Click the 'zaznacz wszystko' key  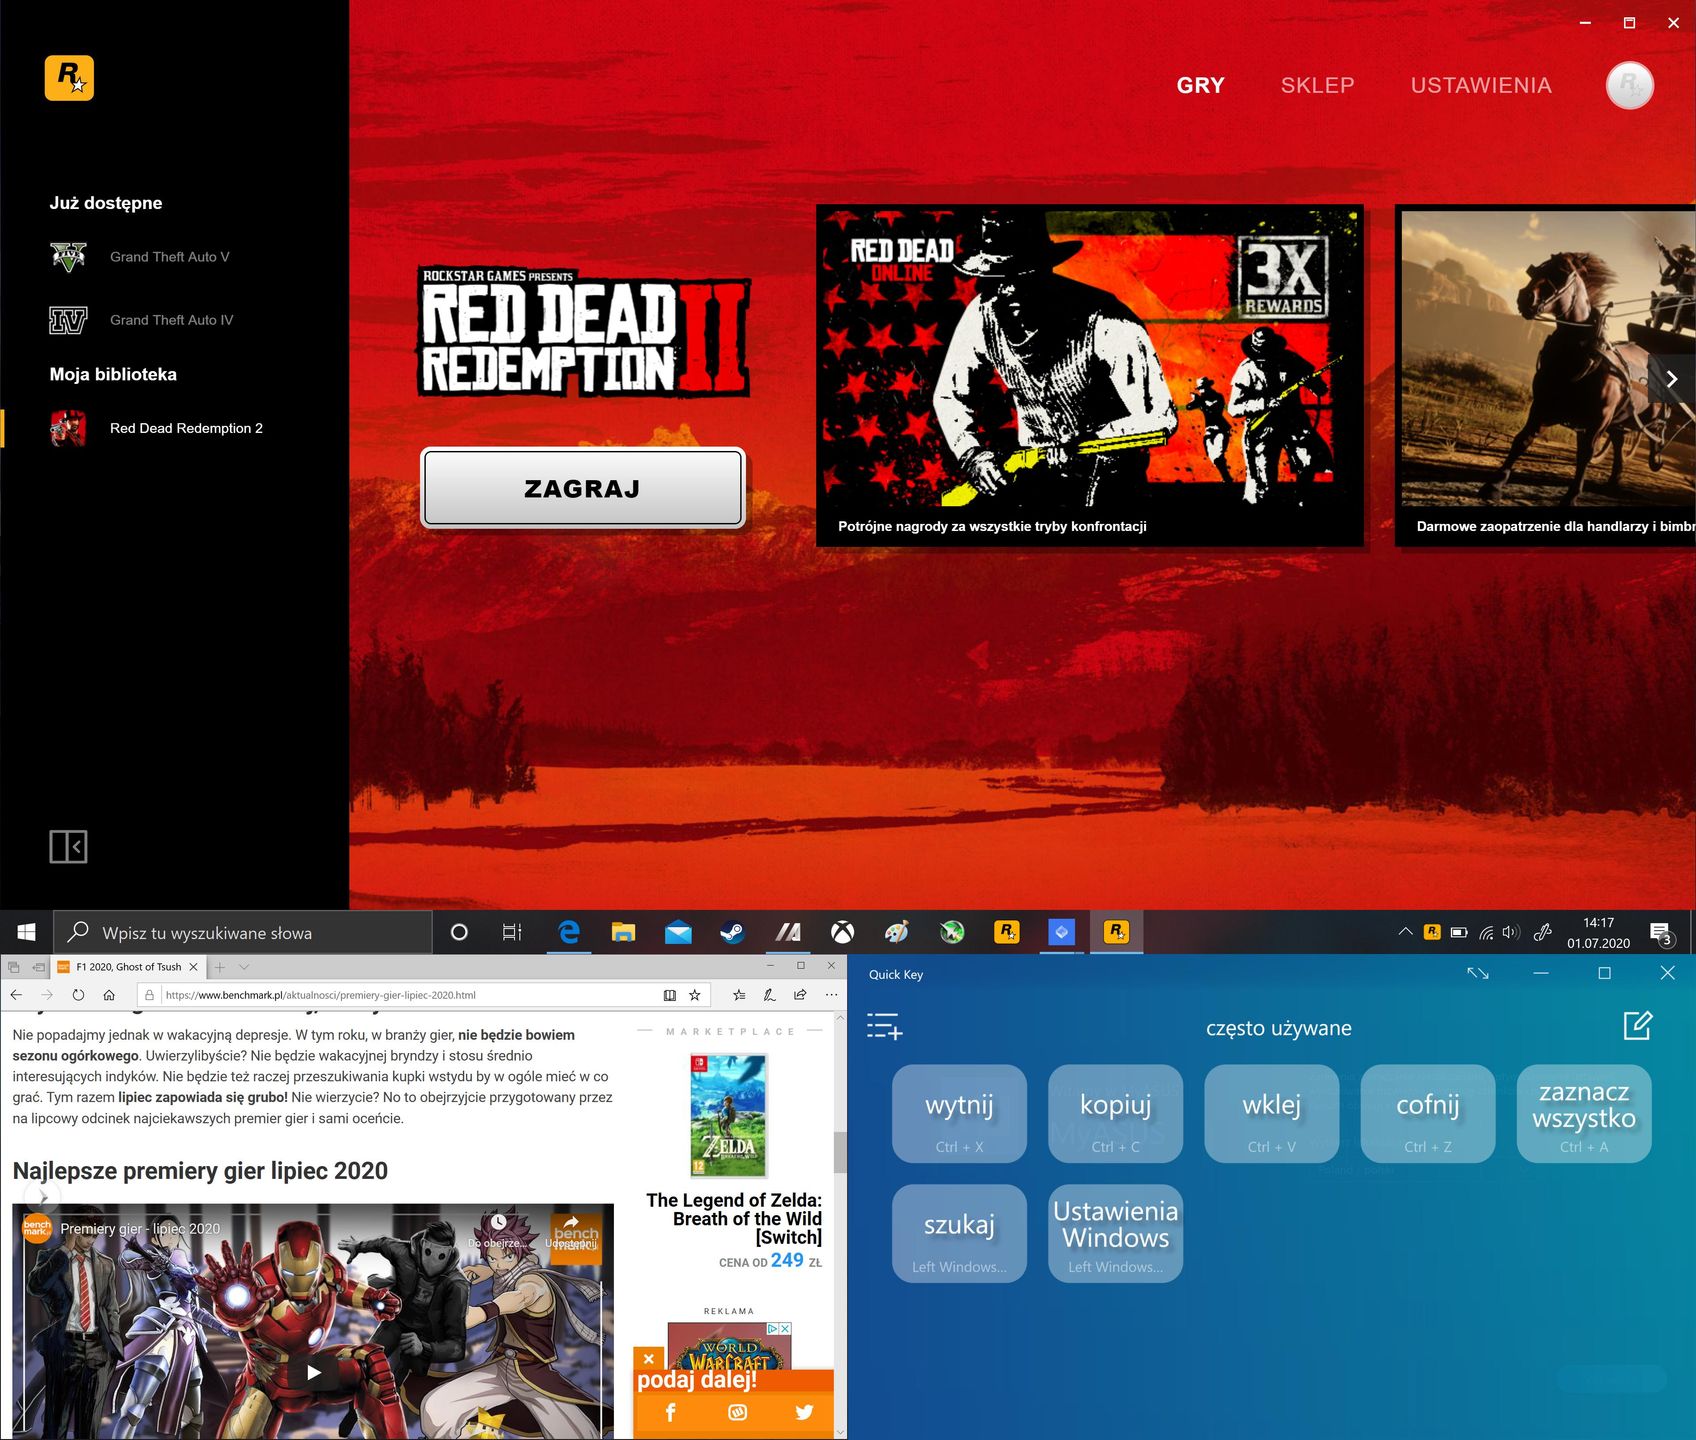pos(1584,1114)
